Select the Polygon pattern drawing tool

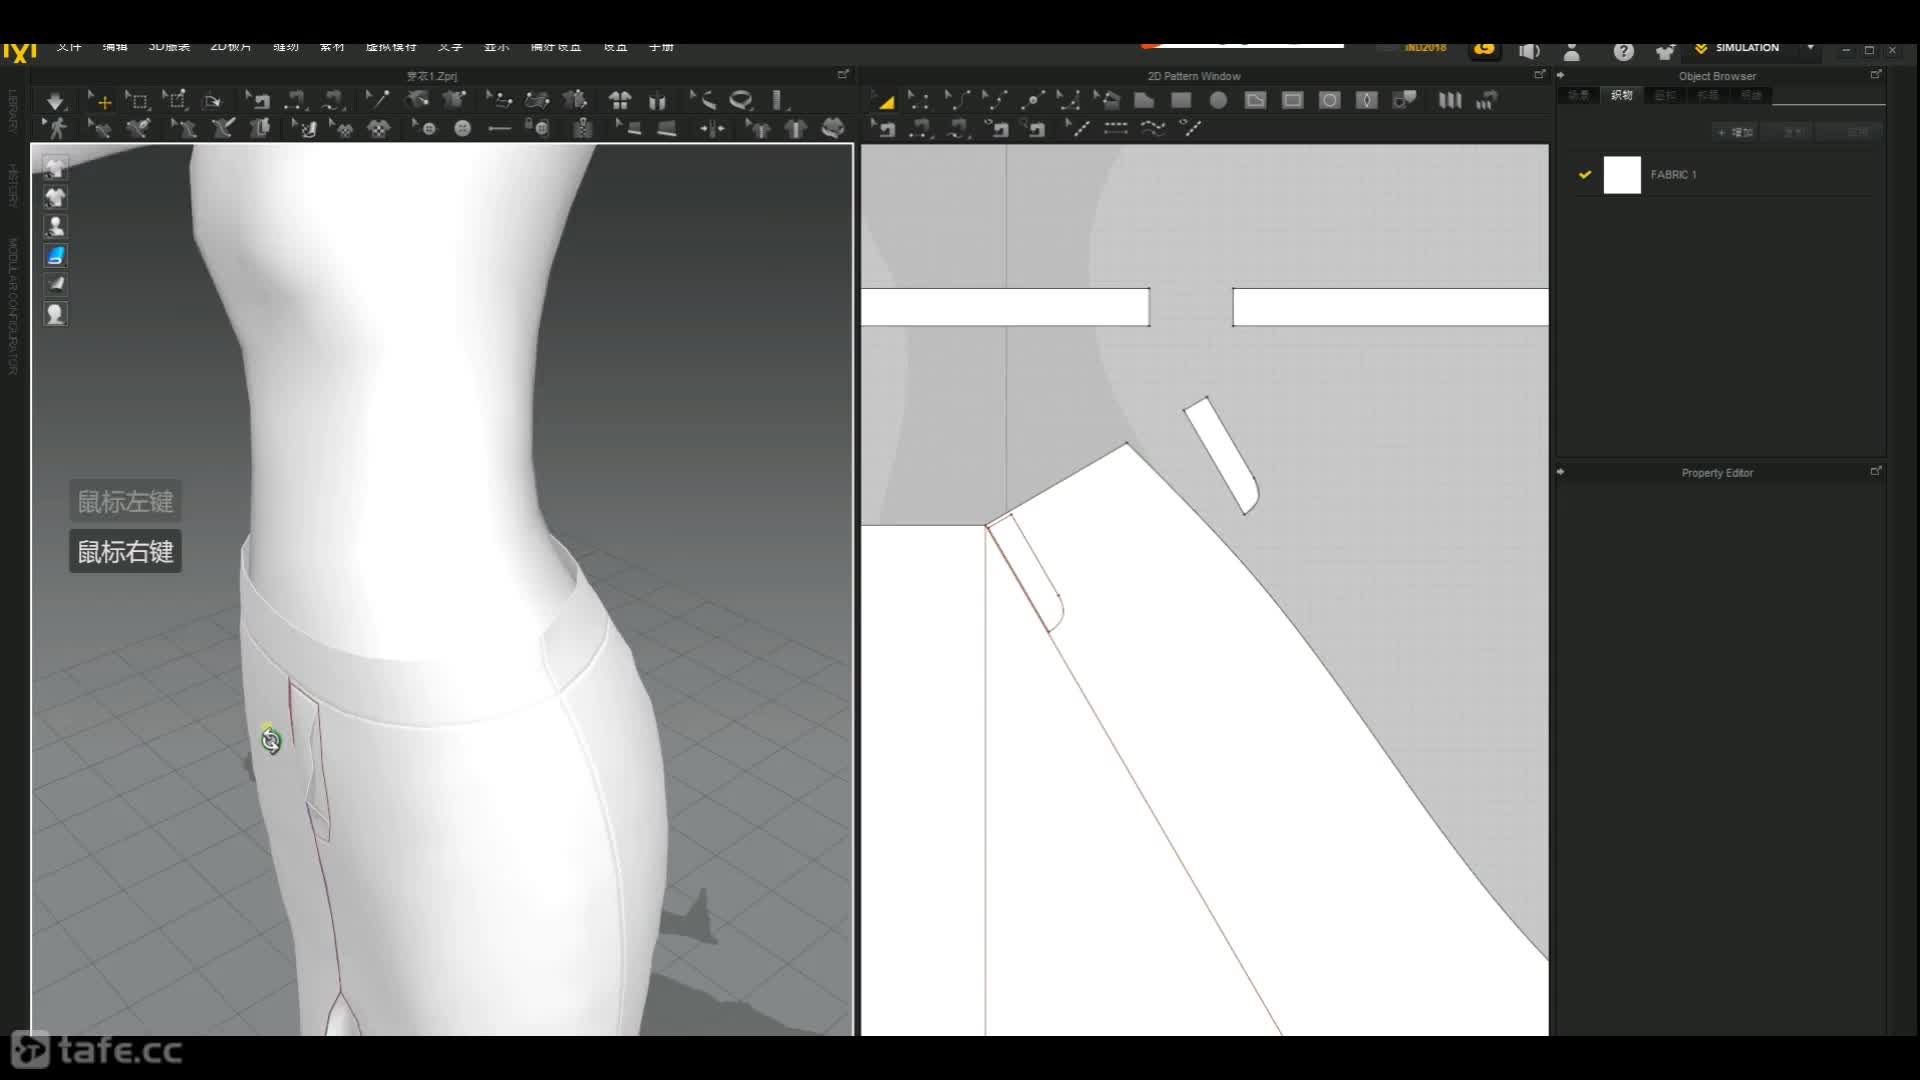point(1144,100)
